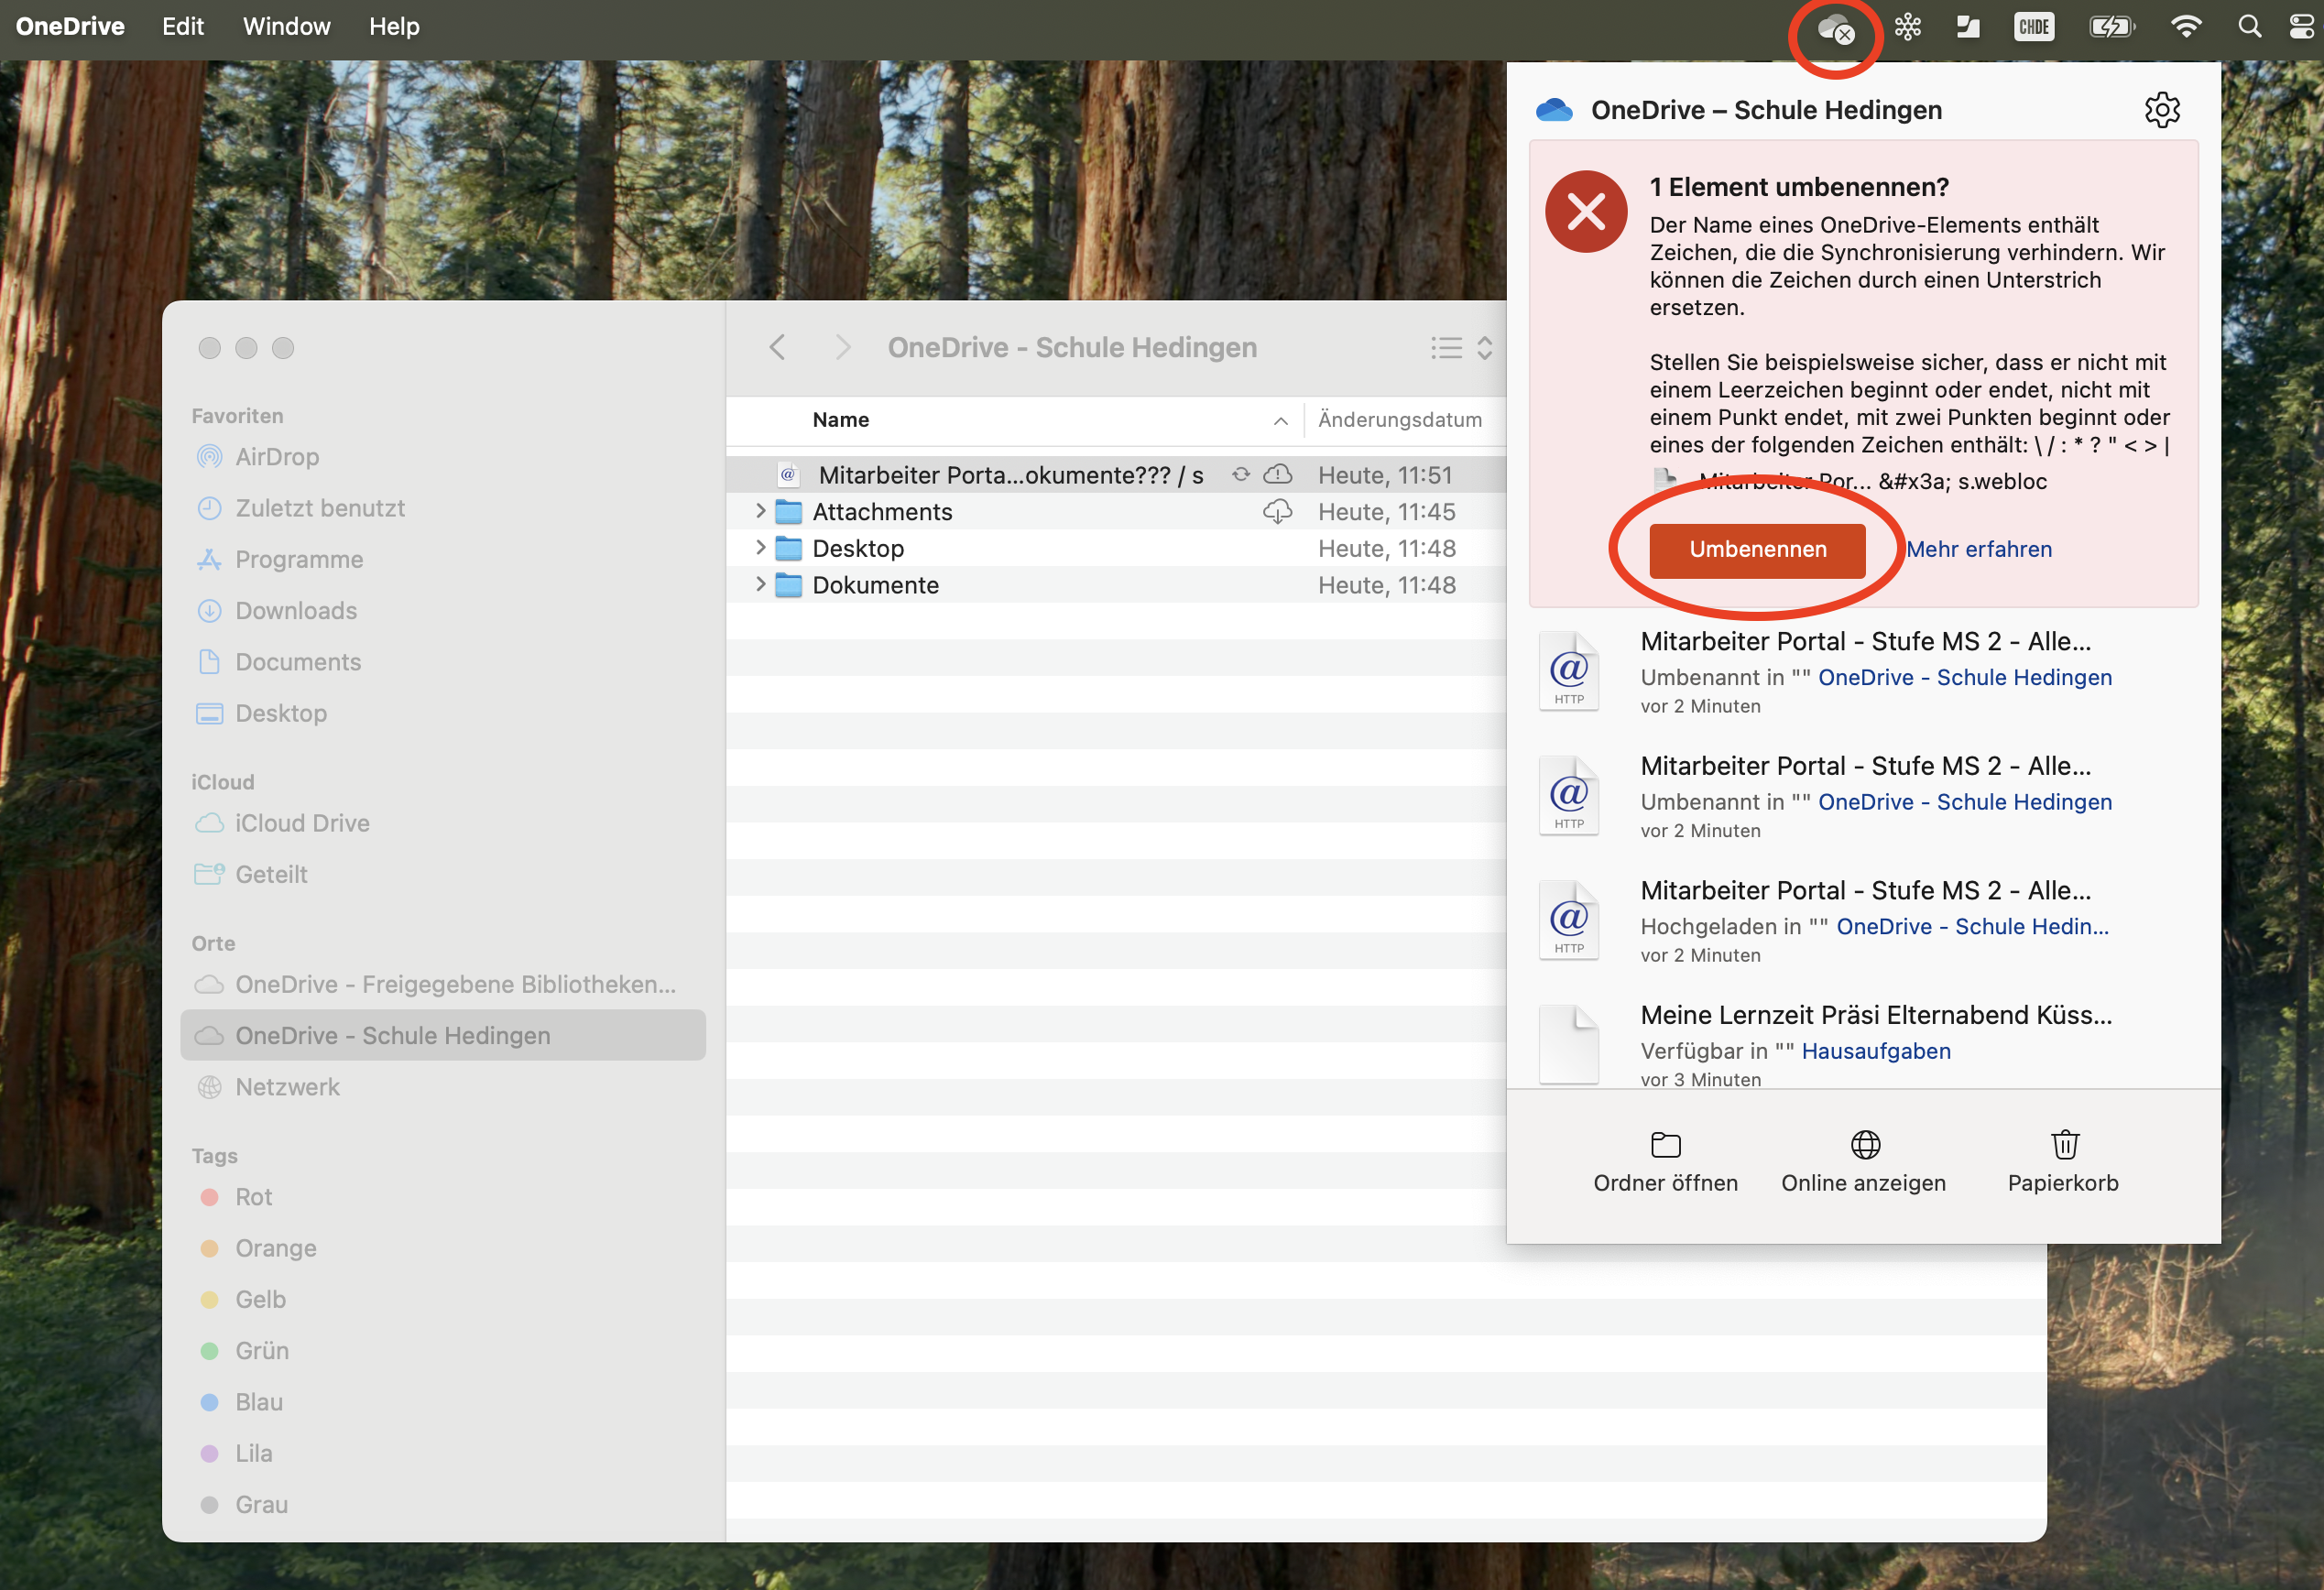Expand the Dokumente folder disclosure arrow
The height and width of the screenshot is (1590, 2324).
tap(760, 585)
